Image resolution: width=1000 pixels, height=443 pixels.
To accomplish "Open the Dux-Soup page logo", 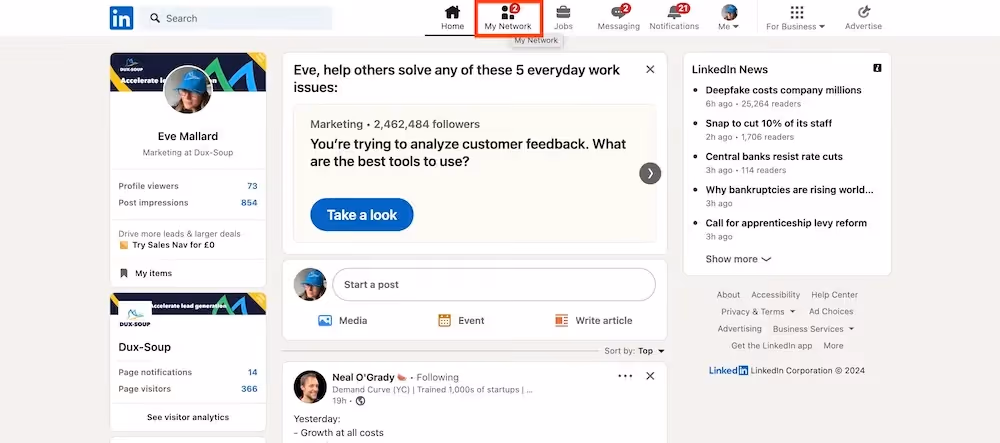I will (135, 316).
